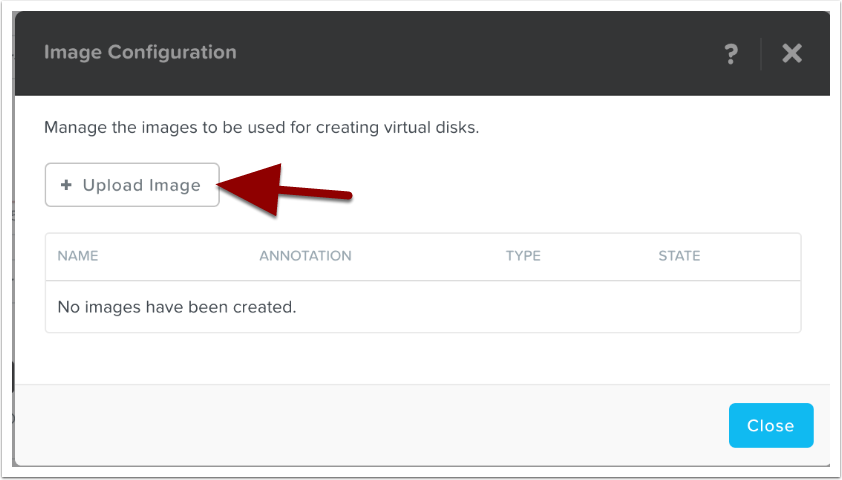Click the word 'Image' in Upload button
The image size is (842, 480).
(175, 185)
